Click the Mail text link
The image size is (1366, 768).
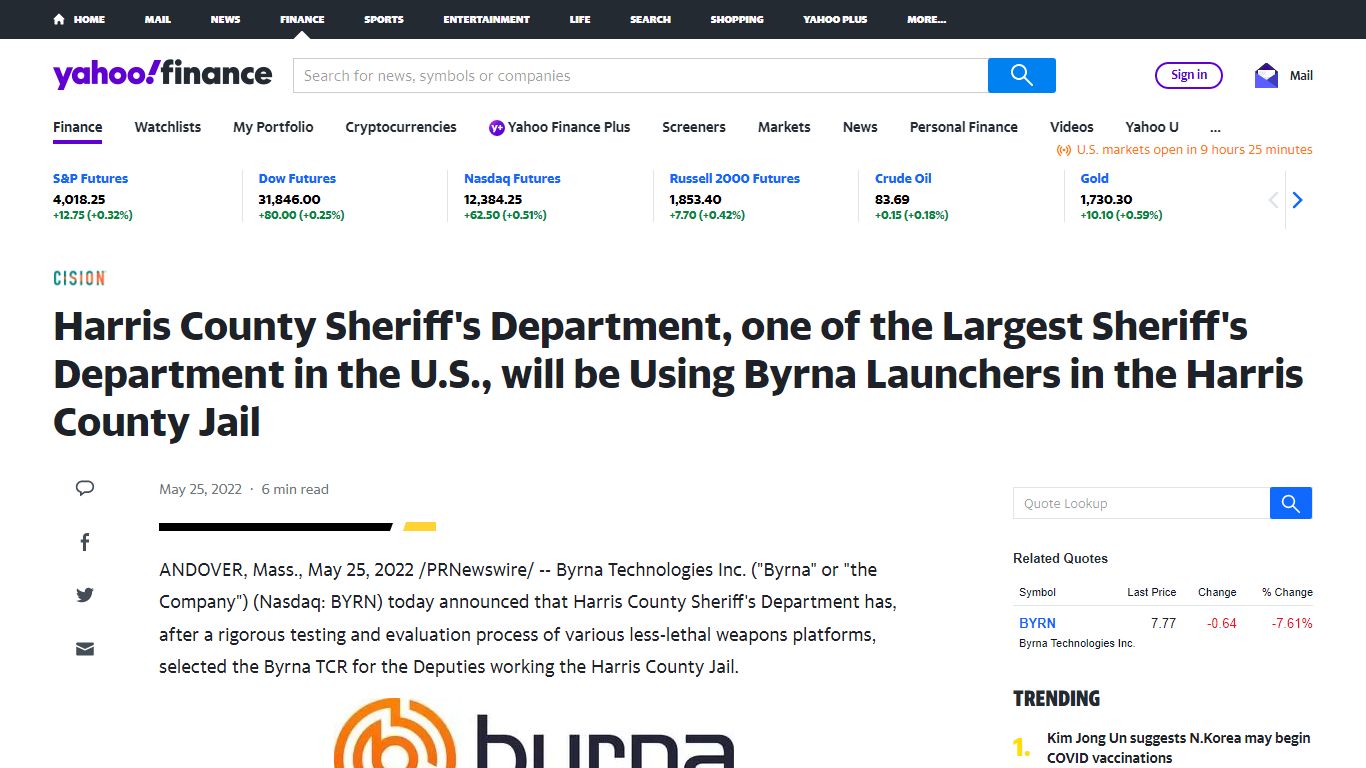pyautogui.click(x=1301, y=75)
